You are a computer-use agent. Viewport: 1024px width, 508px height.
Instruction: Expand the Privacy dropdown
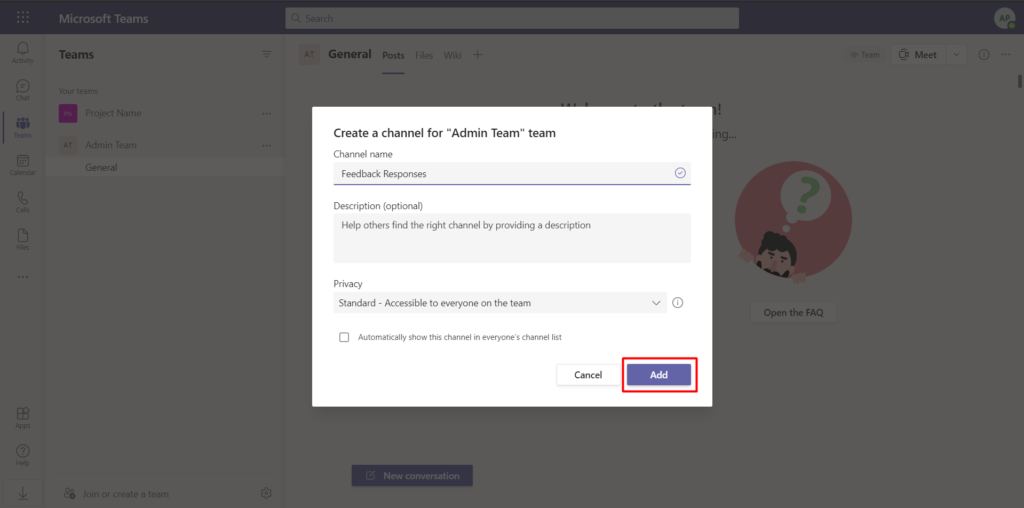[x=500, y=302]
